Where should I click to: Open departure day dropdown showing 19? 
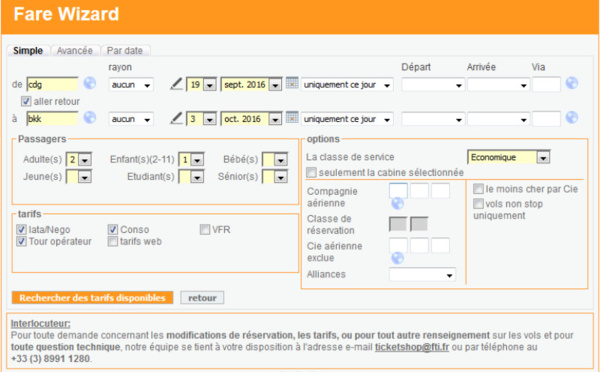[201, 85]
